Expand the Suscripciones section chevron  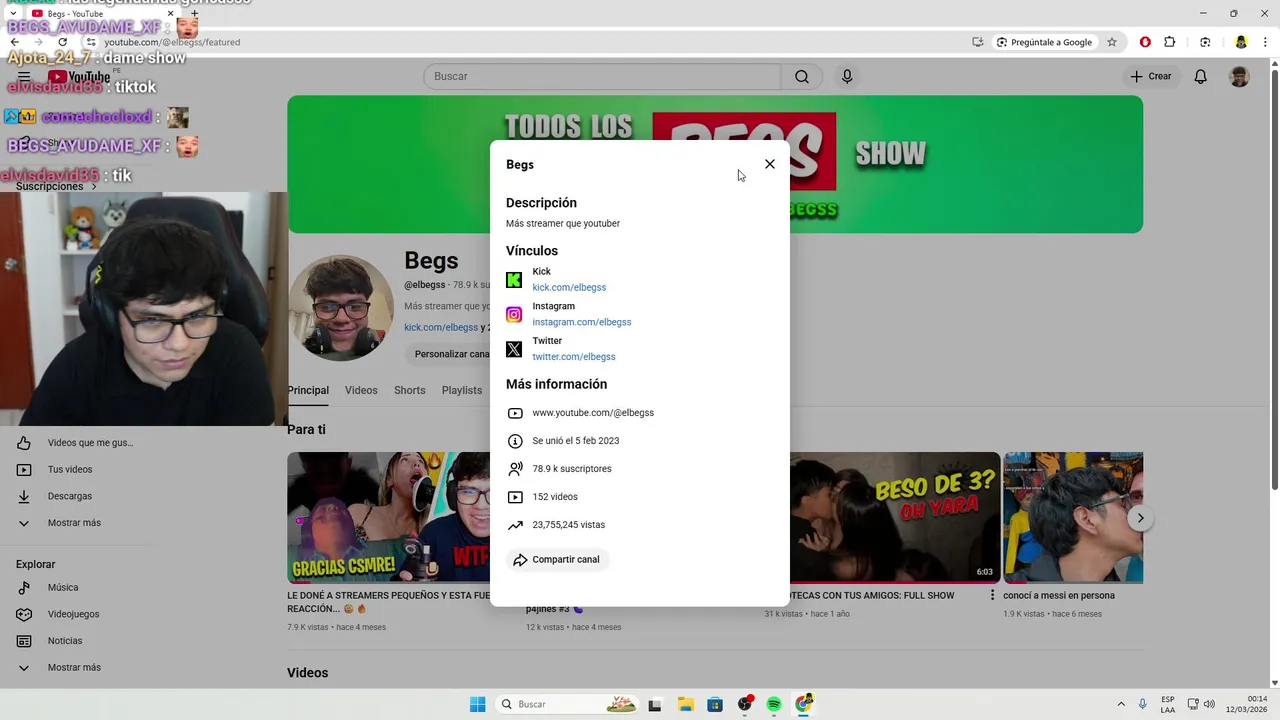click(x=94, y=187)
